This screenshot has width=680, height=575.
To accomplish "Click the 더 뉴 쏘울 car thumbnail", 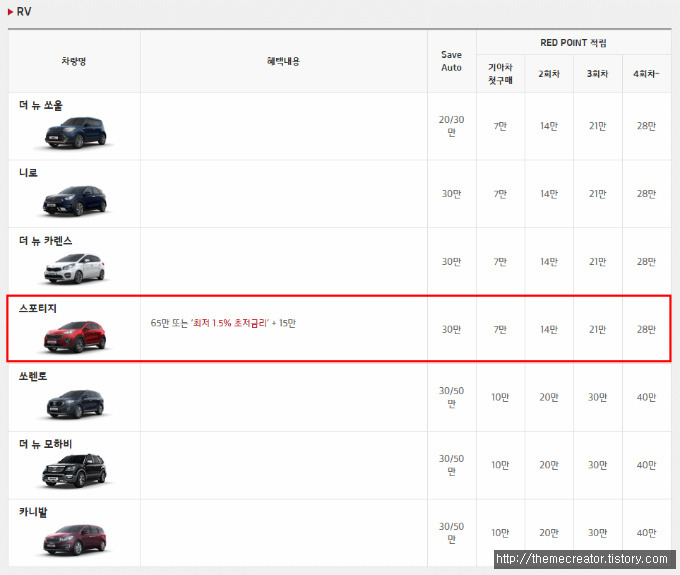I will [75, 132].
